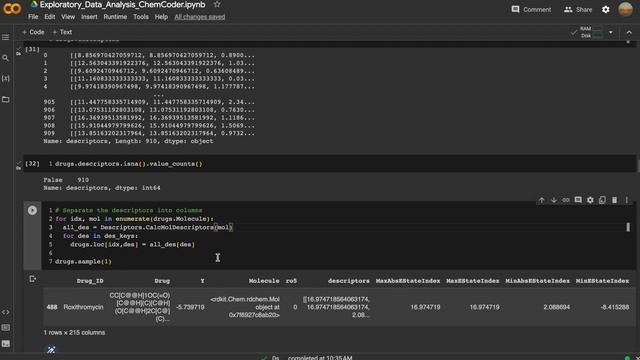Image resolution: width=640 pixels, height=360 pixels.
Task: Add a new Text cell
Action: pos(62,32)
